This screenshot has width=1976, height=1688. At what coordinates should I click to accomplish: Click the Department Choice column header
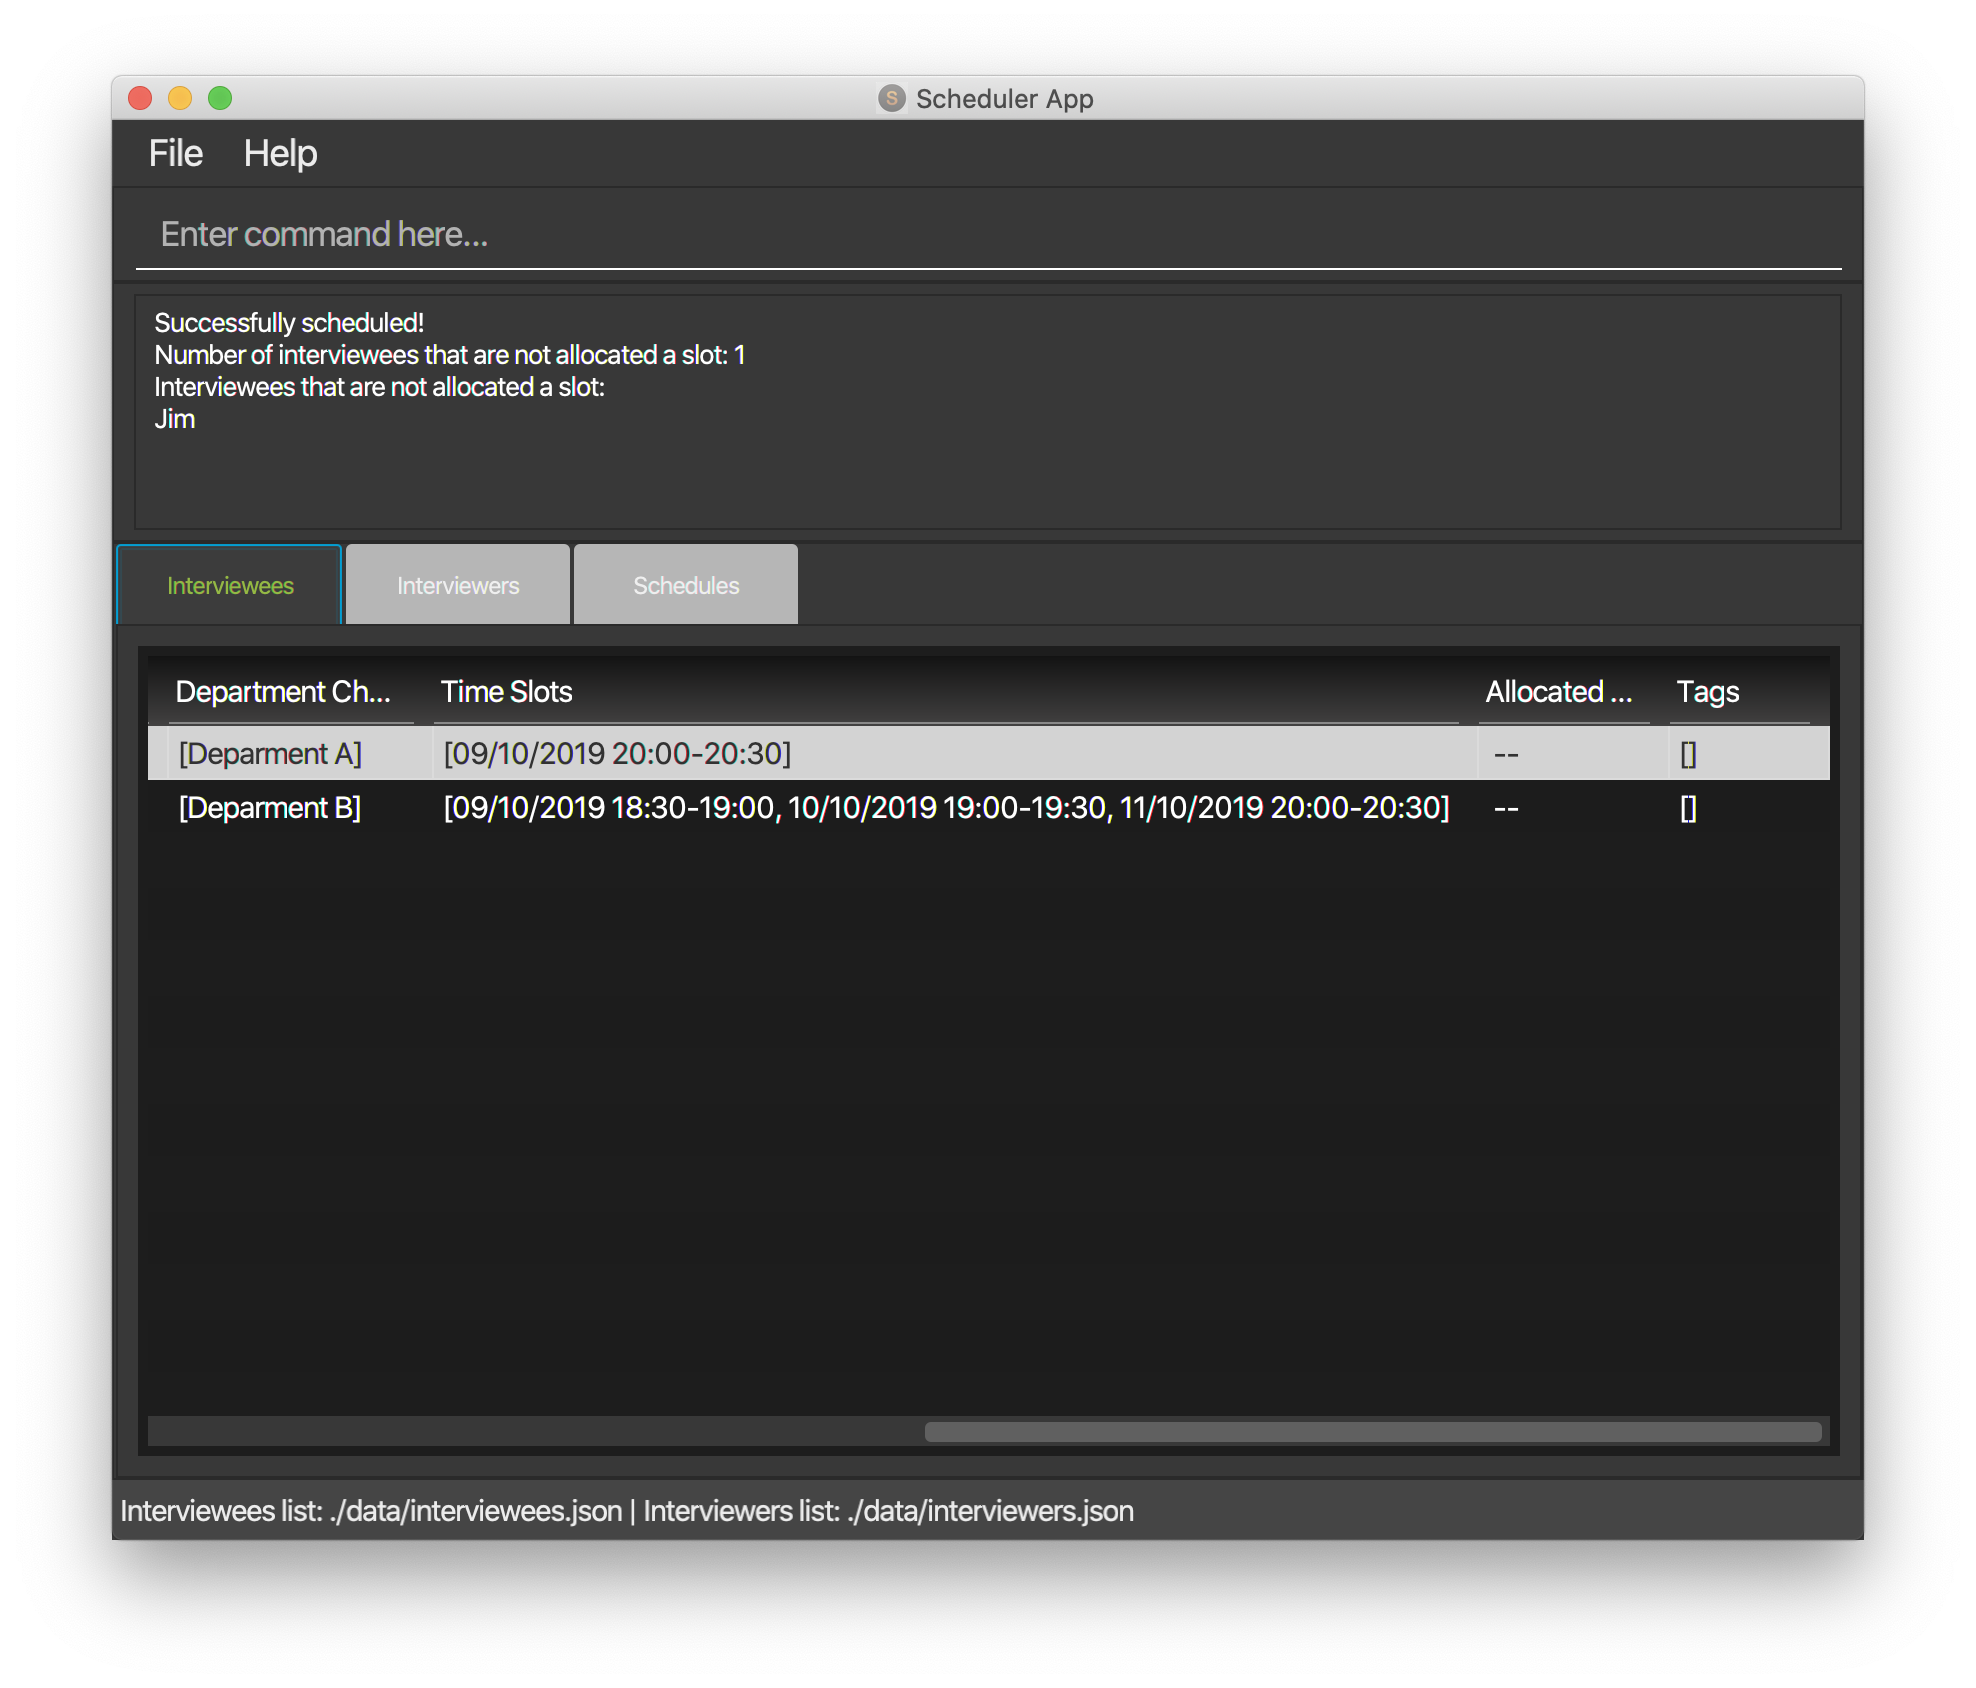point(283,692)
